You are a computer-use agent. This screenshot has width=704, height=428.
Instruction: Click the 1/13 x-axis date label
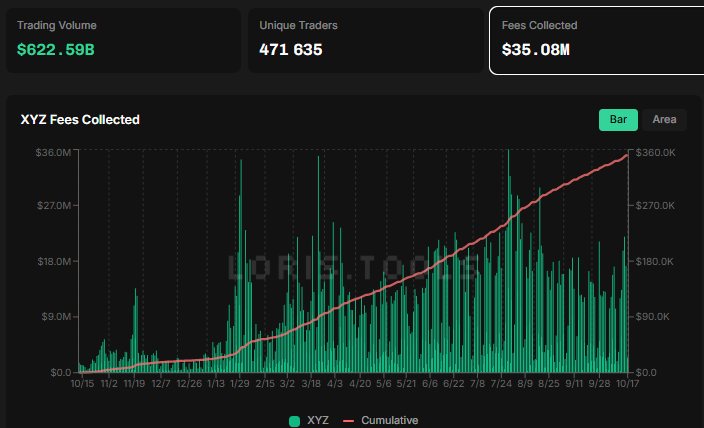pos(216,384)
